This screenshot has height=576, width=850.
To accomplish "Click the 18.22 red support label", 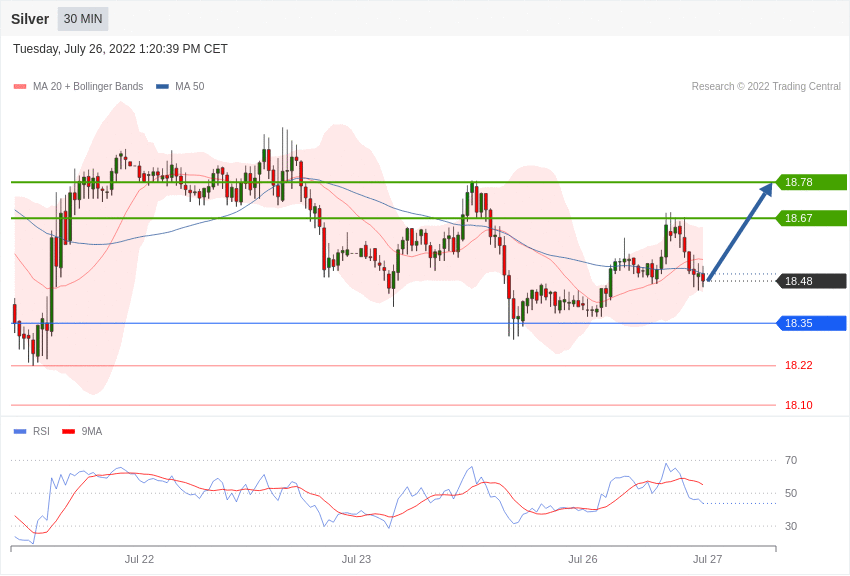I will pos(799,365).
